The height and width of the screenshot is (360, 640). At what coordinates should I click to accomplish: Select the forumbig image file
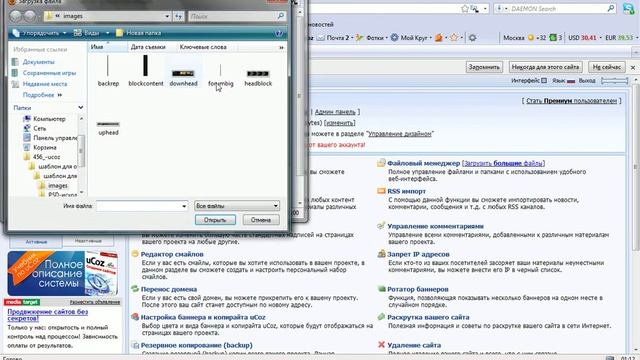tap(221, 76)
